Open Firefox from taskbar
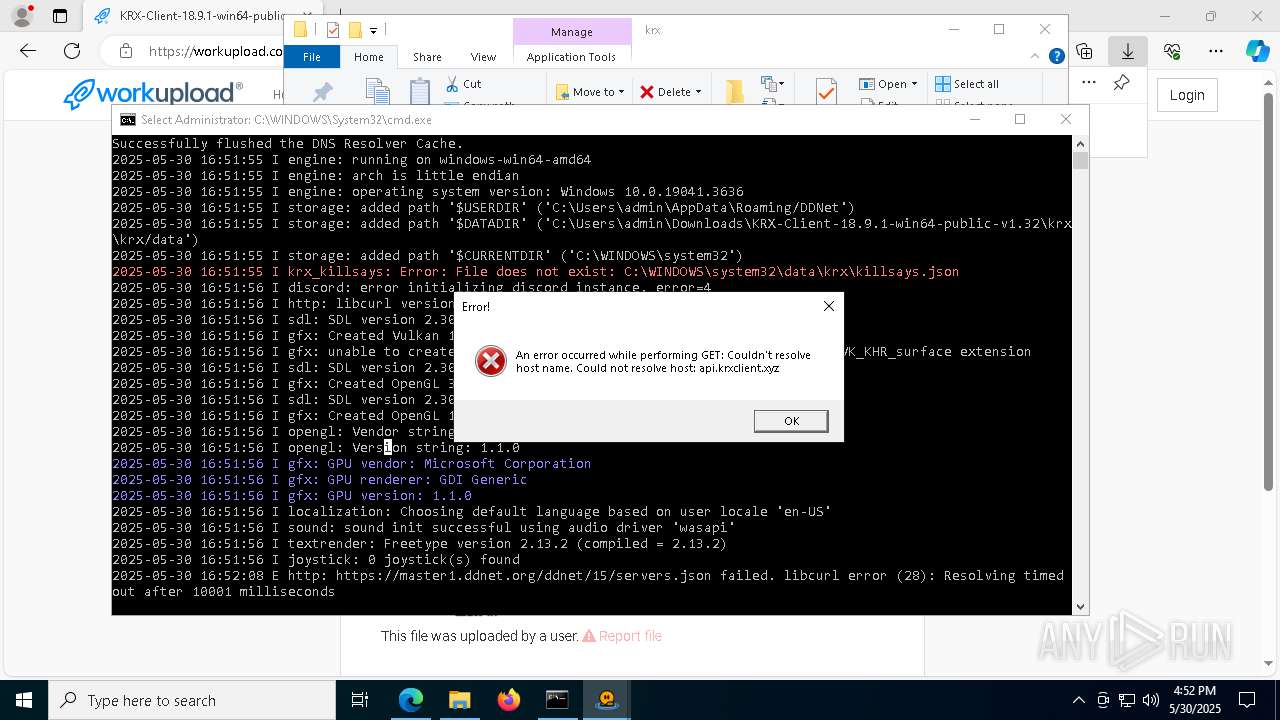The image size is (1280, 720). point(509,700)
